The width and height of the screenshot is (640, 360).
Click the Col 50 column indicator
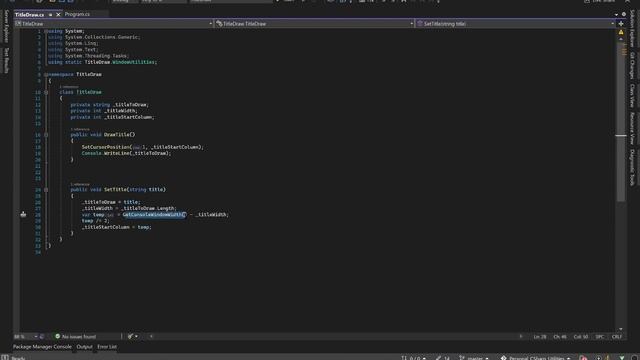(x=581, y=337)
